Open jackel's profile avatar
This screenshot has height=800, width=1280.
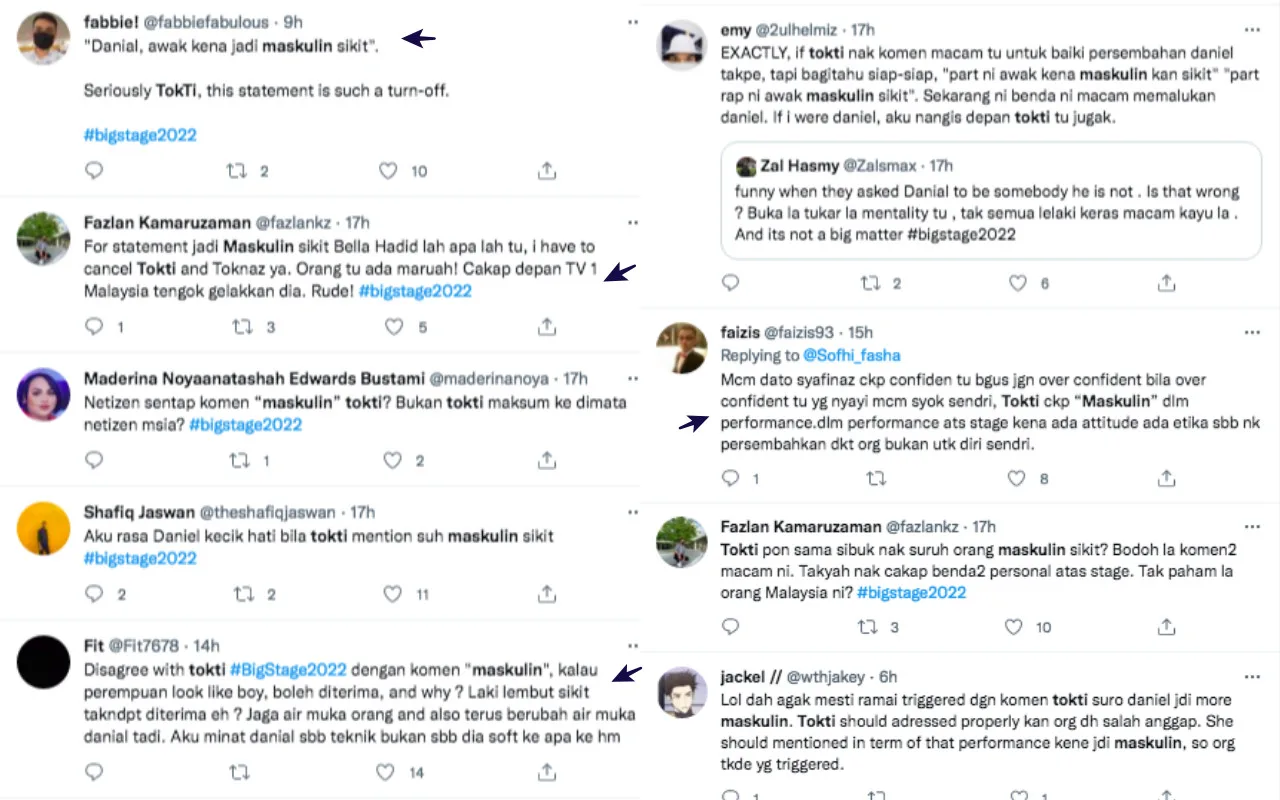point(681,692)
